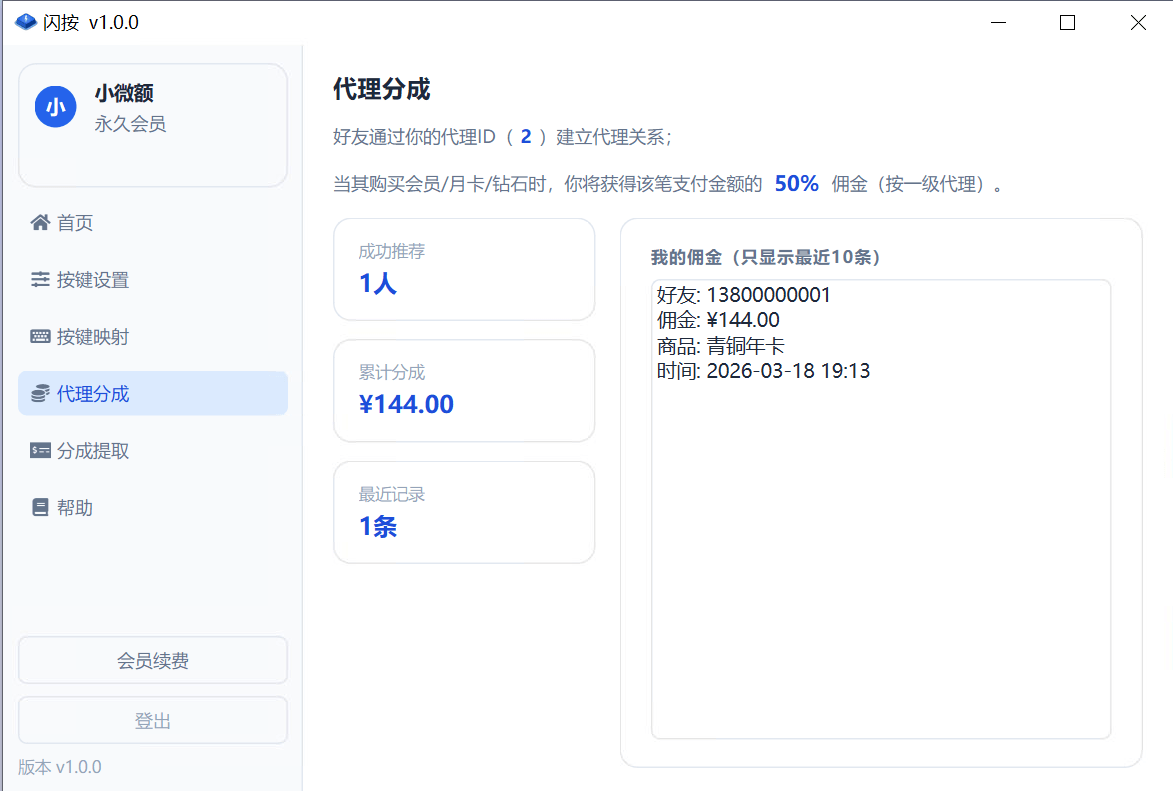Click the 版本 v1.0.0 label

point(59,766)
